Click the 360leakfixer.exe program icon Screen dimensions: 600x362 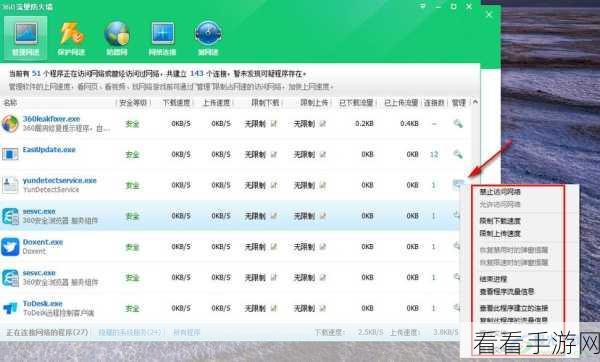coord(10,124)
